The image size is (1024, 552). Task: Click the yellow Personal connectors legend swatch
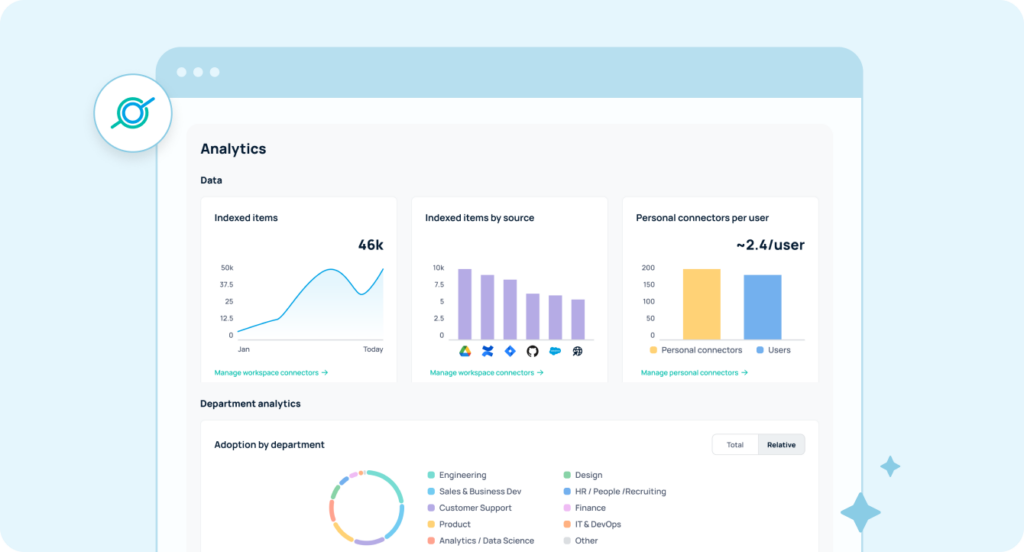[x=653, y=350]
